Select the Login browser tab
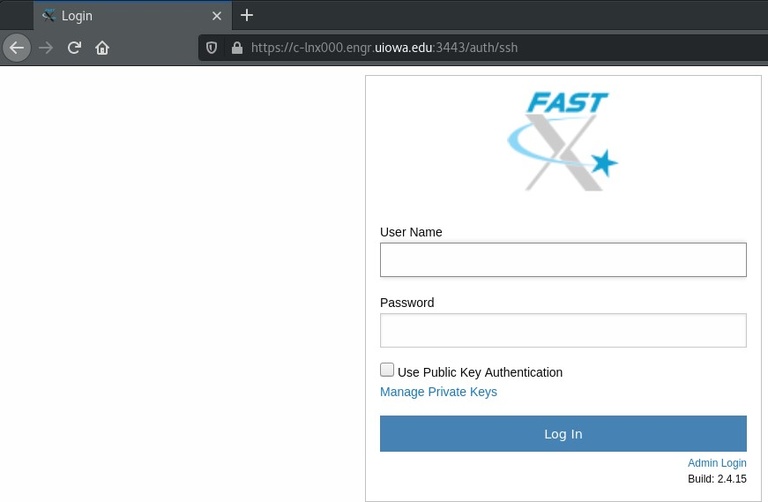This screenshot has height=502, width=768. point(120,16)
